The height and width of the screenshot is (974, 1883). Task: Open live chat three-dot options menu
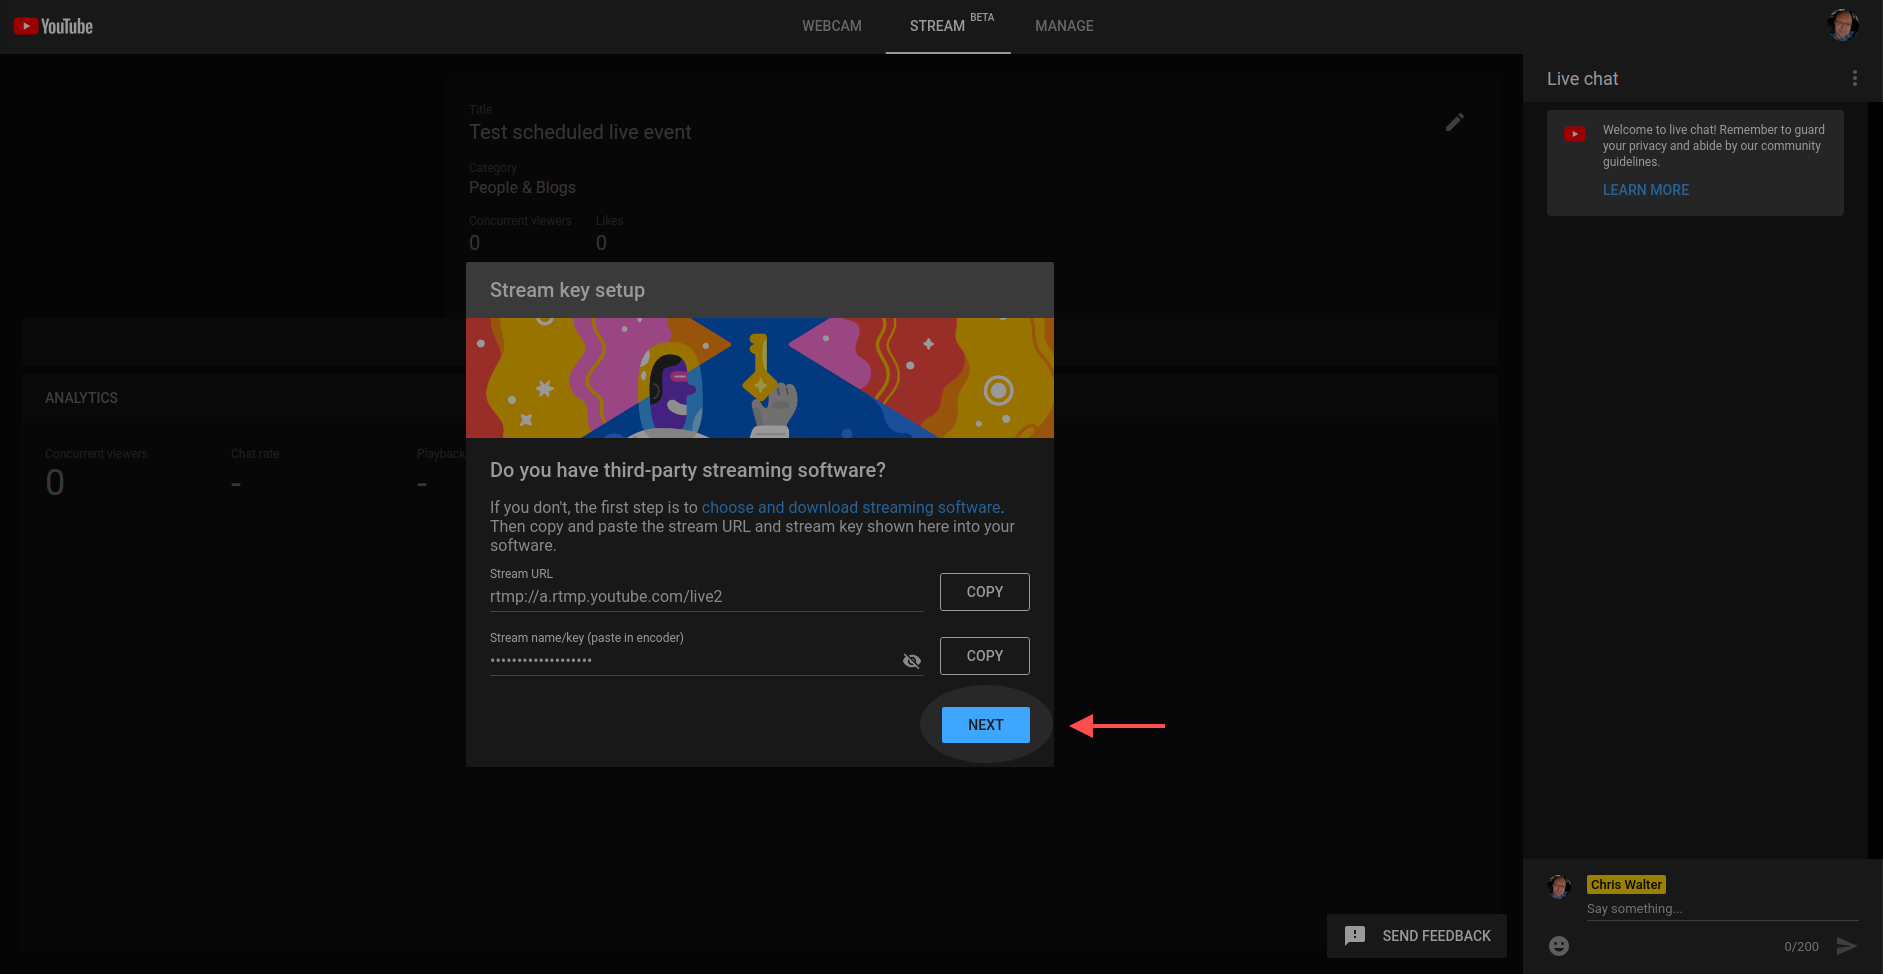point(1854,78)
